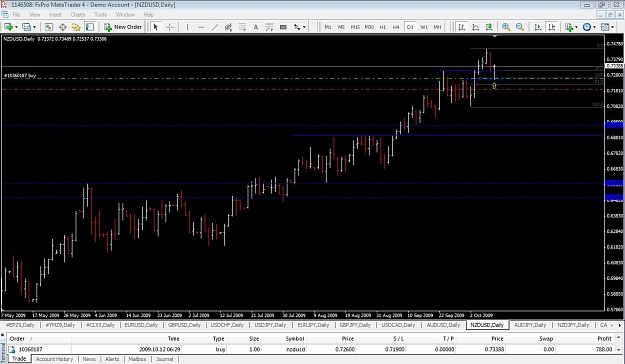
Task: Switch to M15 timeframe
Action: (355, 27)
